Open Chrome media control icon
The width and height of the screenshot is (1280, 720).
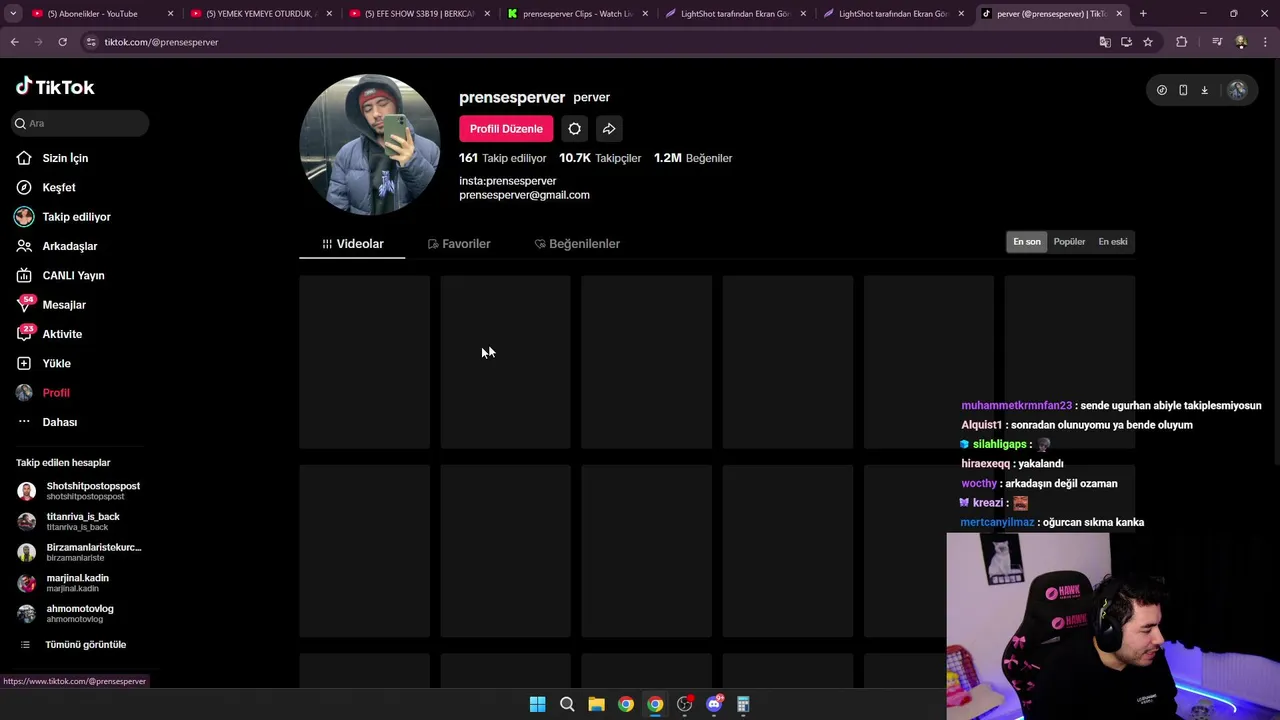point(1216,42)
